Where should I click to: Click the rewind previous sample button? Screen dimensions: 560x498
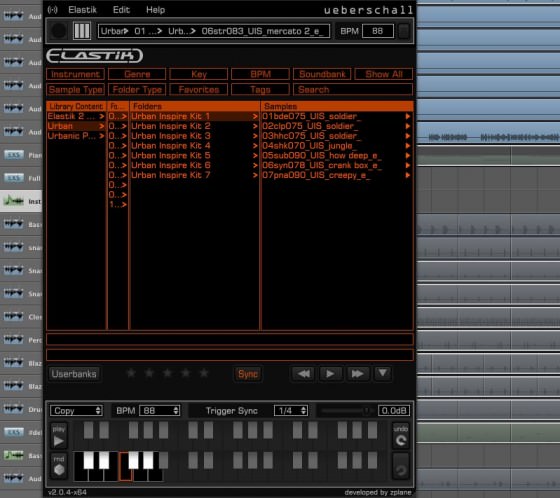304,374
